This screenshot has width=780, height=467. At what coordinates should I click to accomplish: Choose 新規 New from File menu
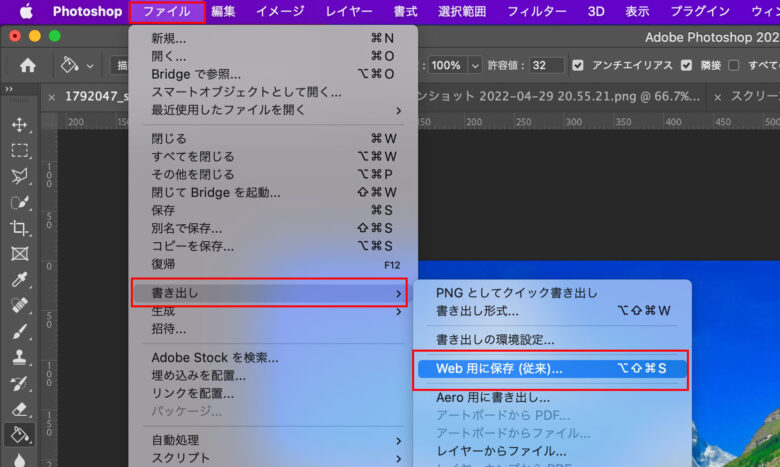coord(273,38)
